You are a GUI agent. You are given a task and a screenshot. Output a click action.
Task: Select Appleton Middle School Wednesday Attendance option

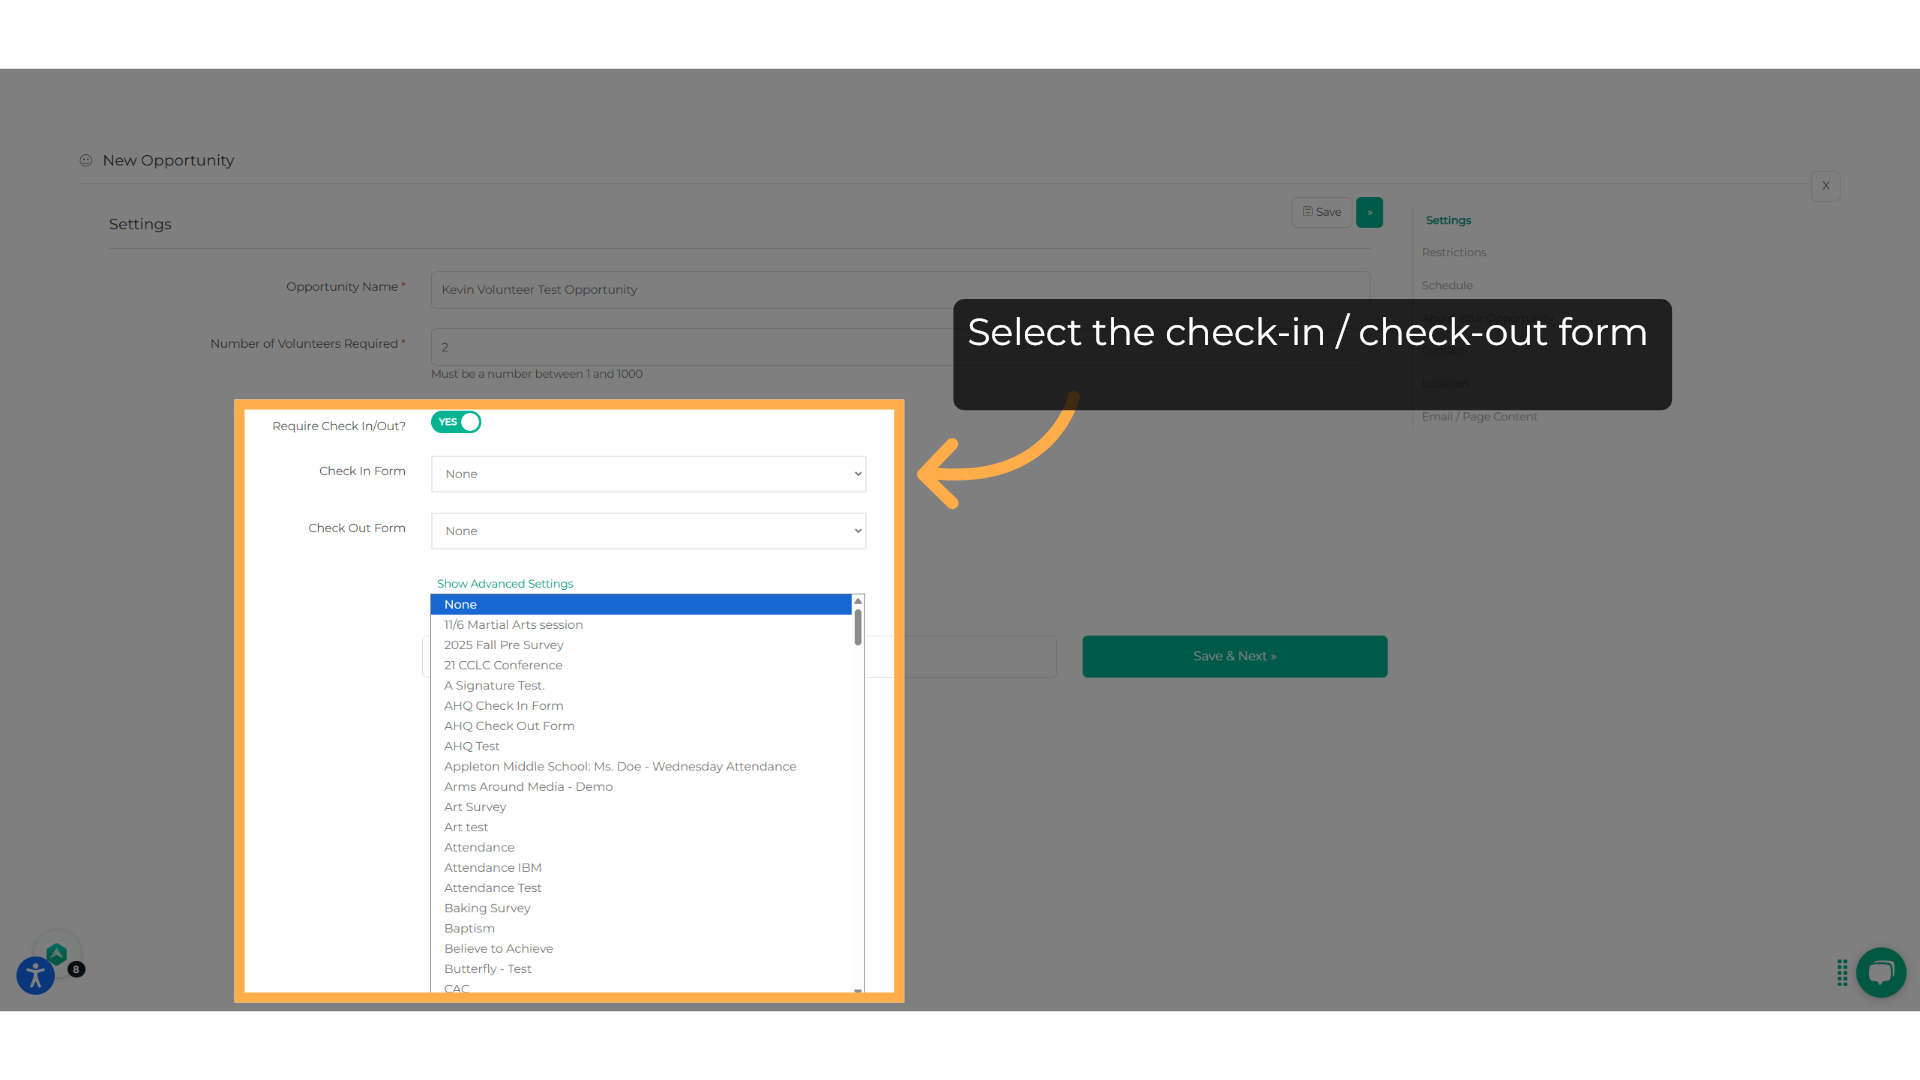(641, 767)
